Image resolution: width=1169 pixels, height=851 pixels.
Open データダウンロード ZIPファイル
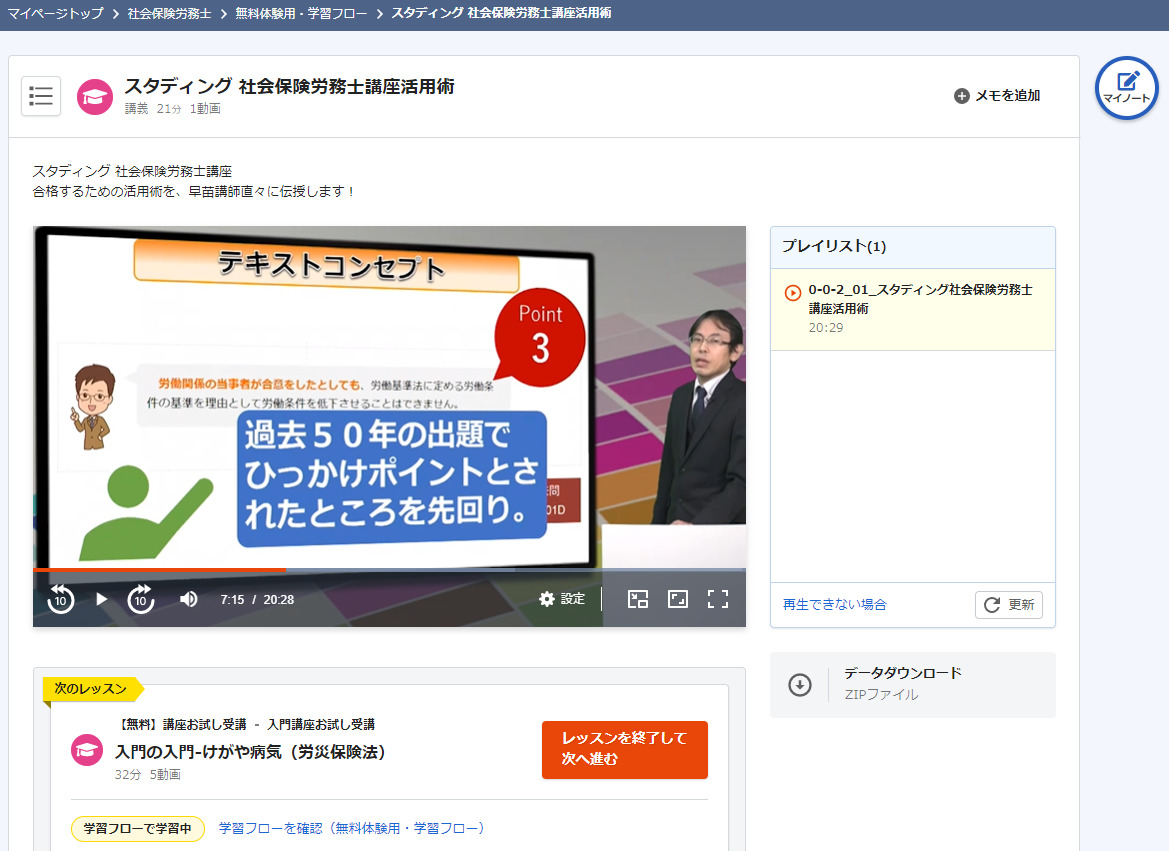click(x=913, y=685)
